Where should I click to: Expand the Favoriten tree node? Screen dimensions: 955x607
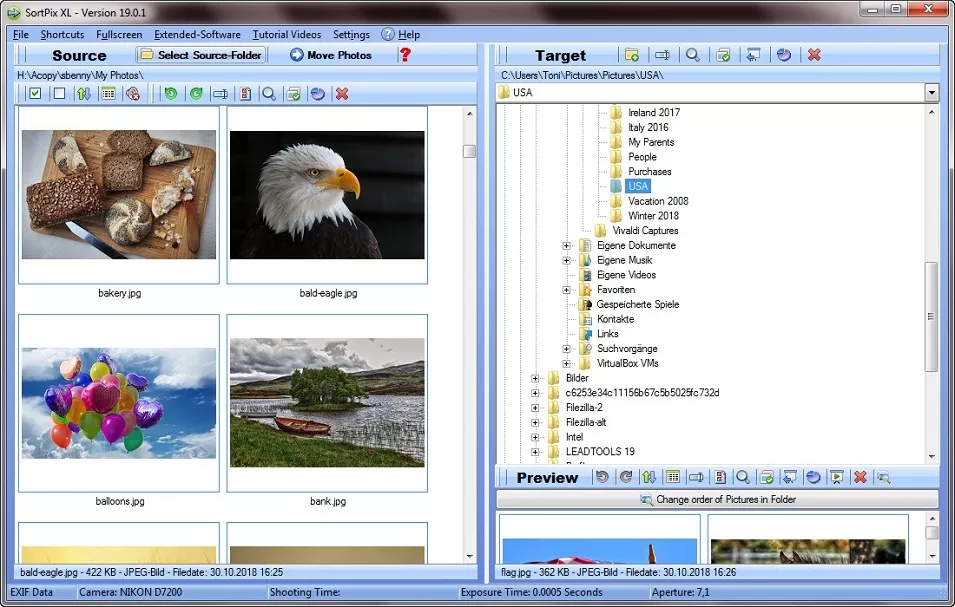pos(566,290)
